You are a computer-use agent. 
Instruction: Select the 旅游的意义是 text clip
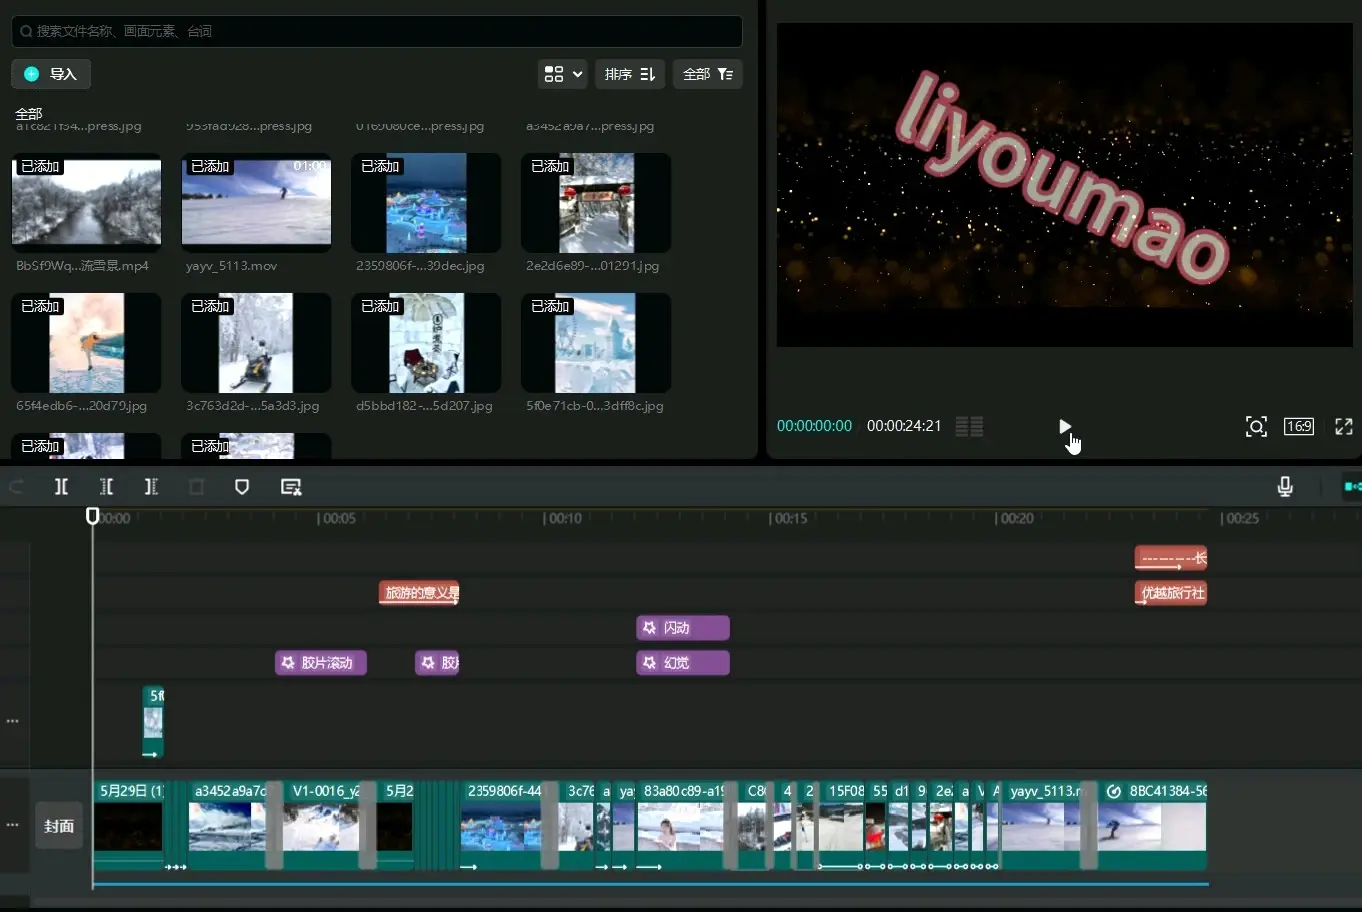click(x=419, y=593)
